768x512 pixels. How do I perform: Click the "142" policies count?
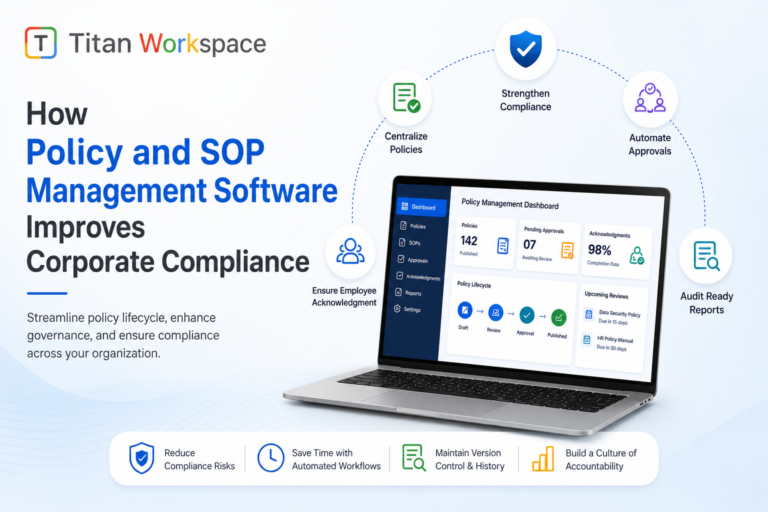tap(469, 241)
